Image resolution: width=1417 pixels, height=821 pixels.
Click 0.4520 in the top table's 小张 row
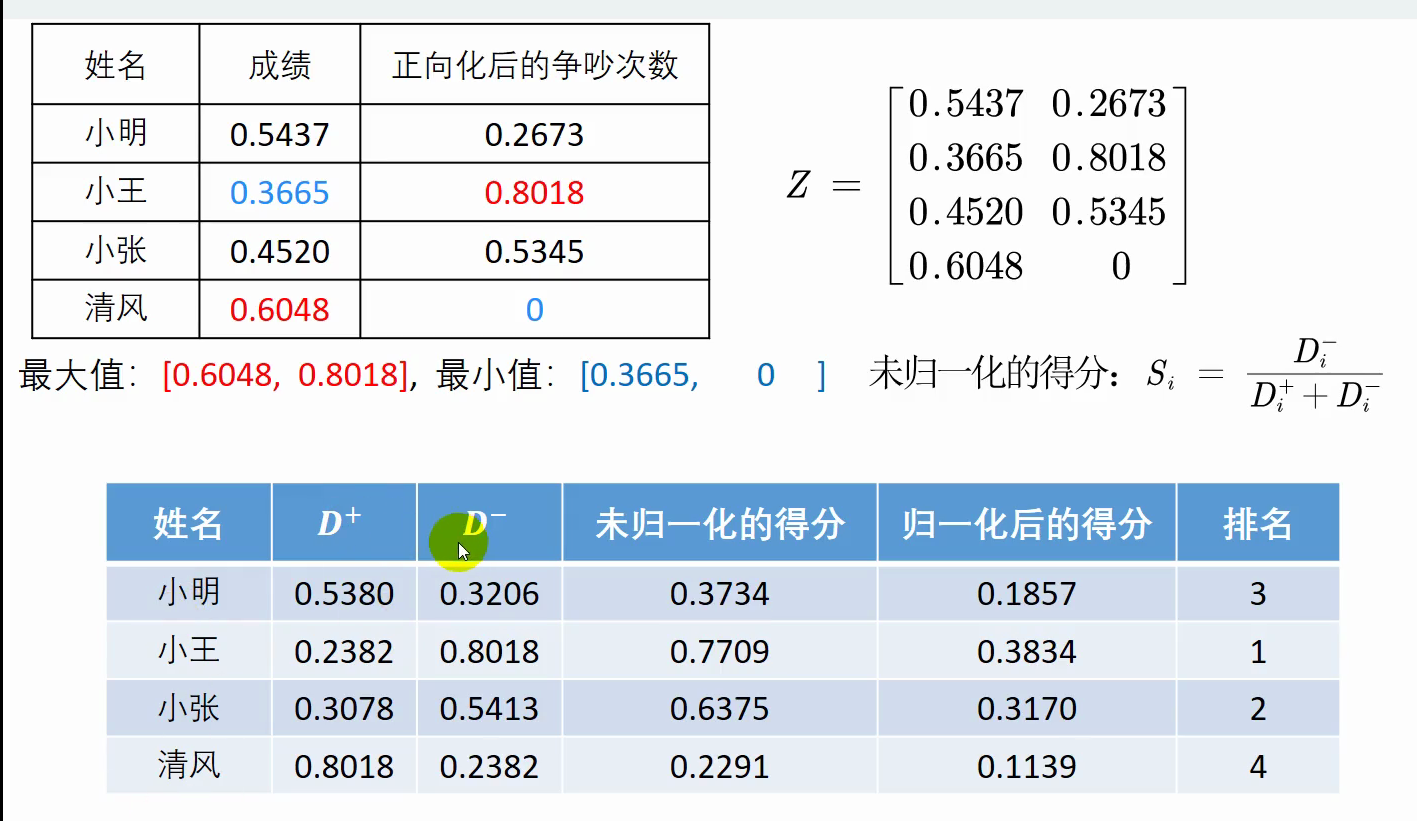[x=279, y=251]
